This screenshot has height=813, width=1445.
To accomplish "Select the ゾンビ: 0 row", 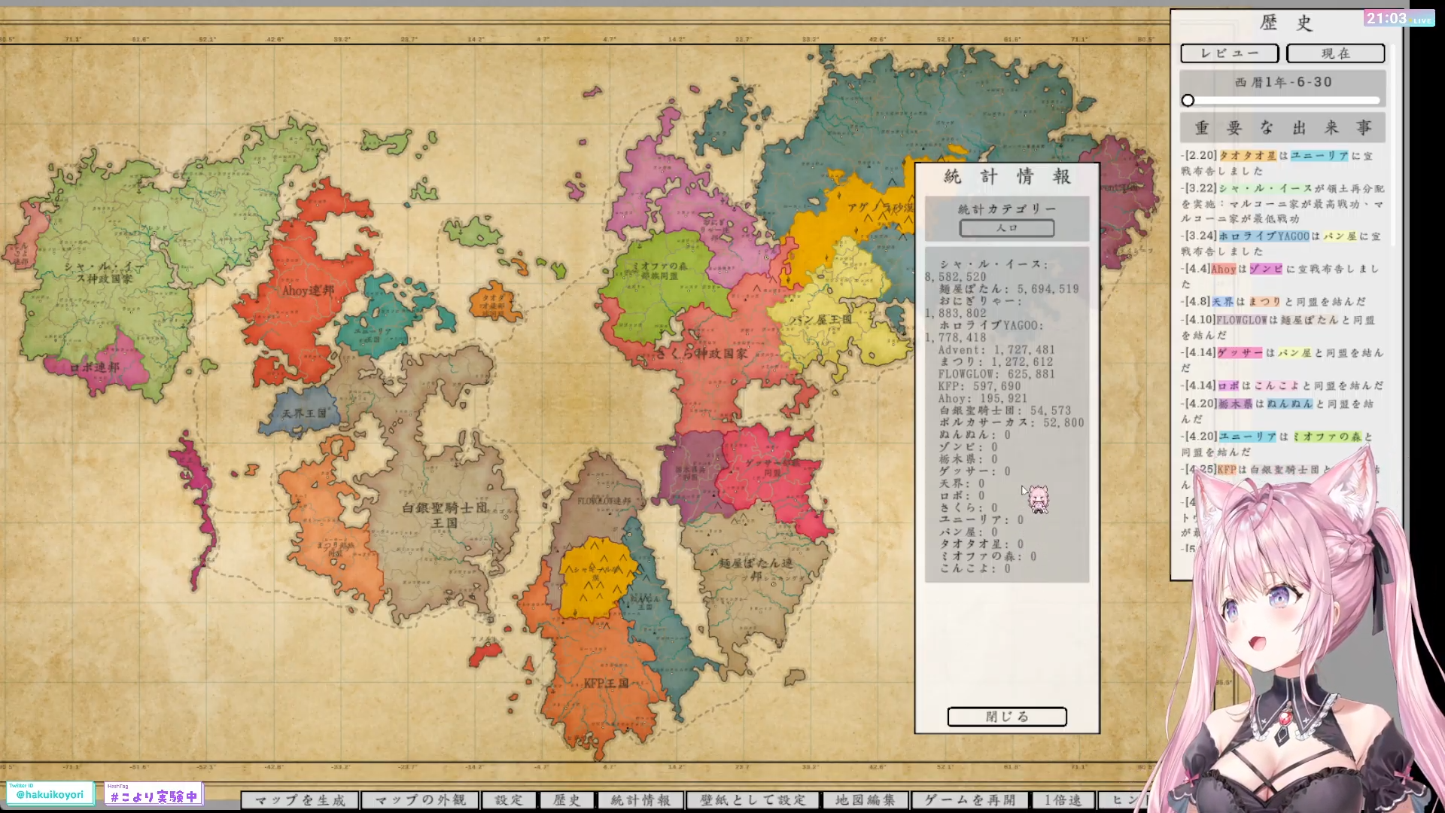I will 968,447.
